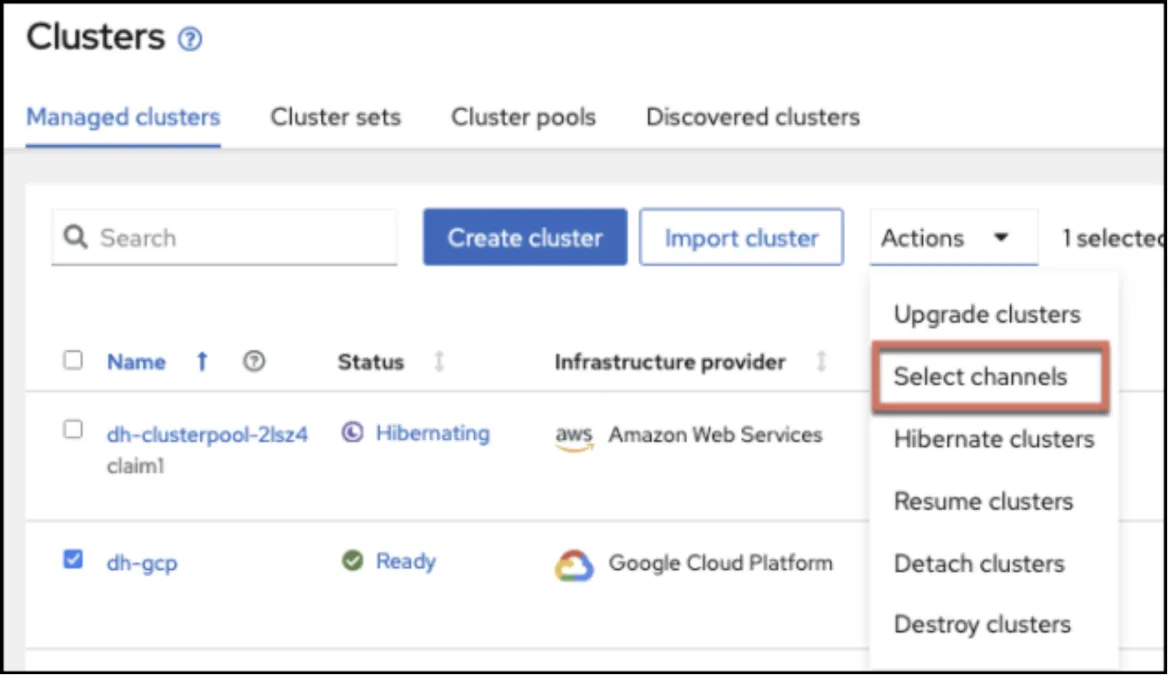This screenshot has width=1170, height=677.
Task: Choose Select channels from Actions menu
Action: click(980, 377)
